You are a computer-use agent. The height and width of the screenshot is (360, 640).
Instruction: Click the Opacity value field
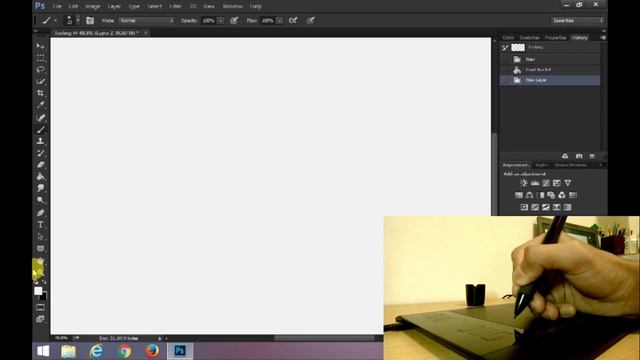tap(209, 20)
